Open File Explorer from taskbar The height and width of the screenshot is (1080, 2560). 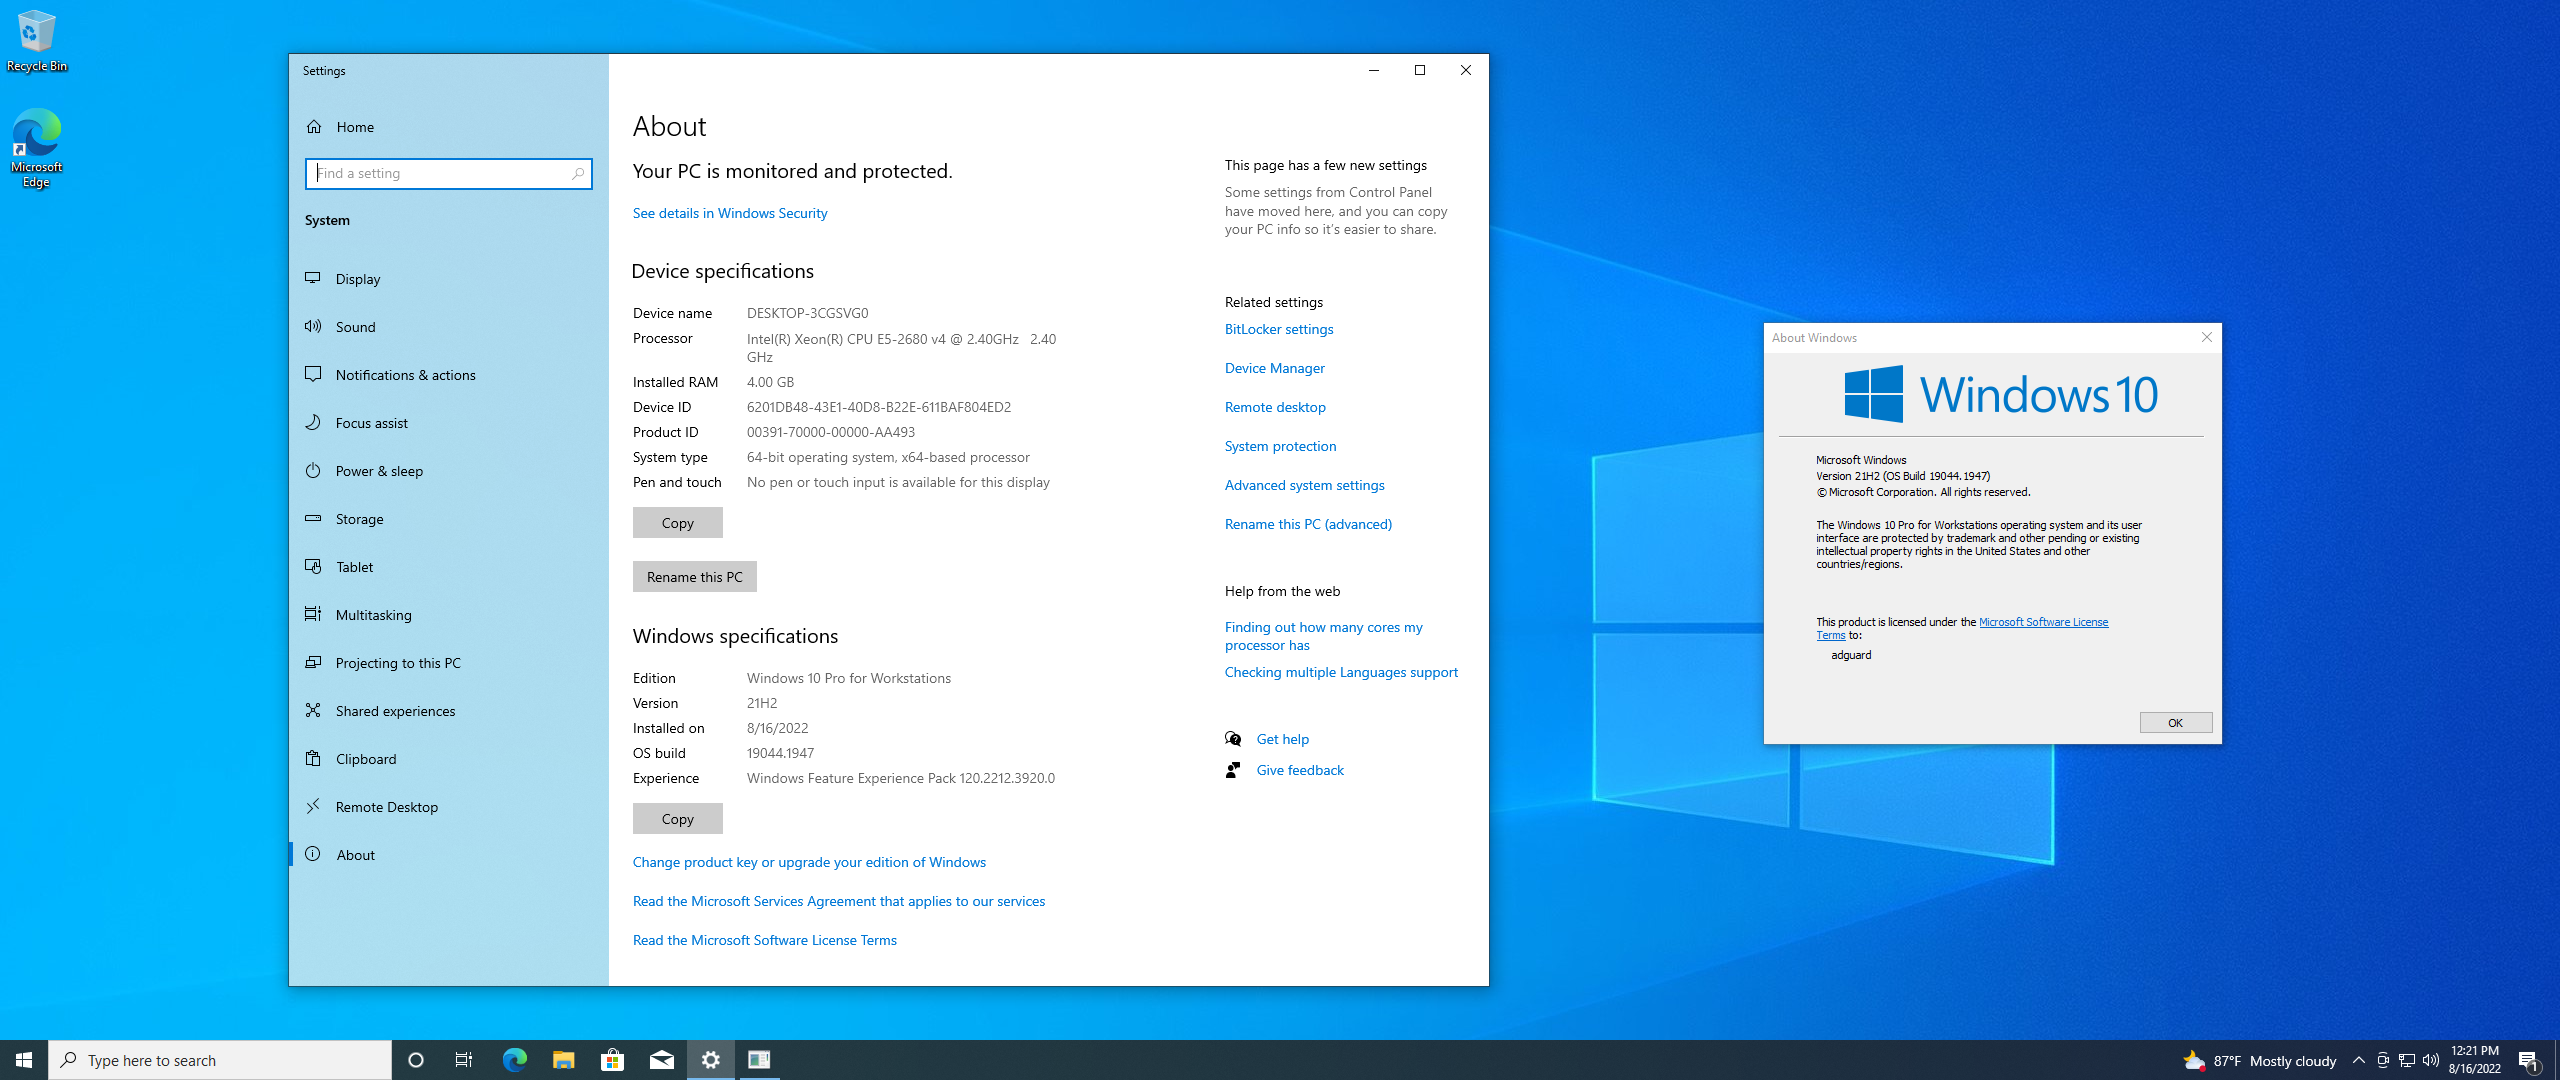pyautogui.click(x=563, y=1060)
